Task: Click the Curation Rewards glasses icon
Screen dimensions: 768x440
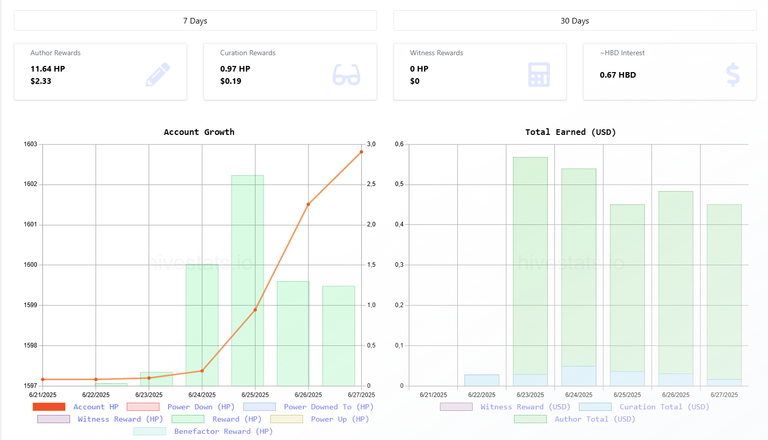Action: click(x=346, y=74)
